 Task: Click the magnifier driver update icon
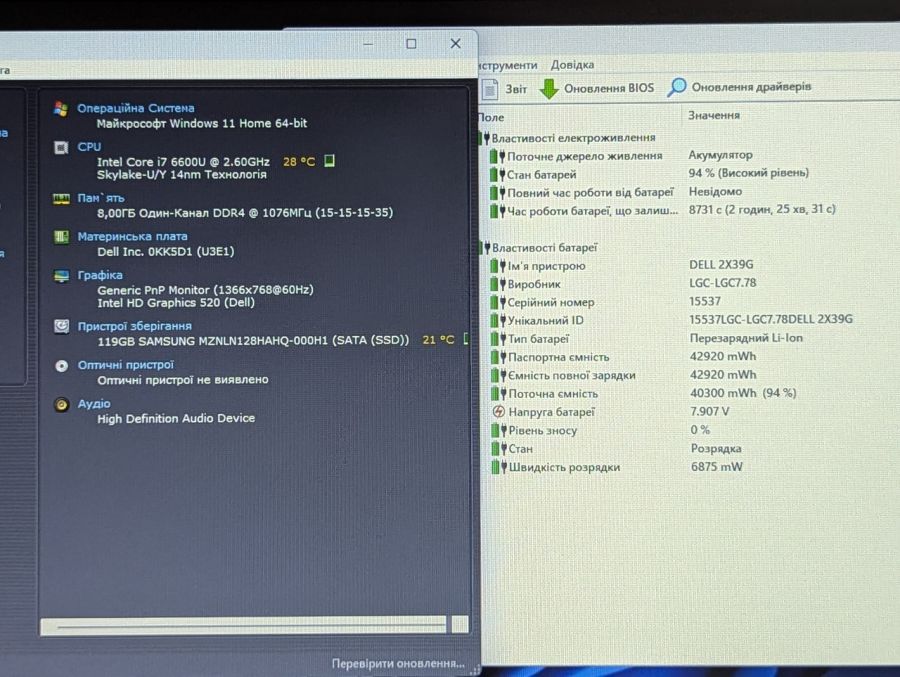(677, 87)
